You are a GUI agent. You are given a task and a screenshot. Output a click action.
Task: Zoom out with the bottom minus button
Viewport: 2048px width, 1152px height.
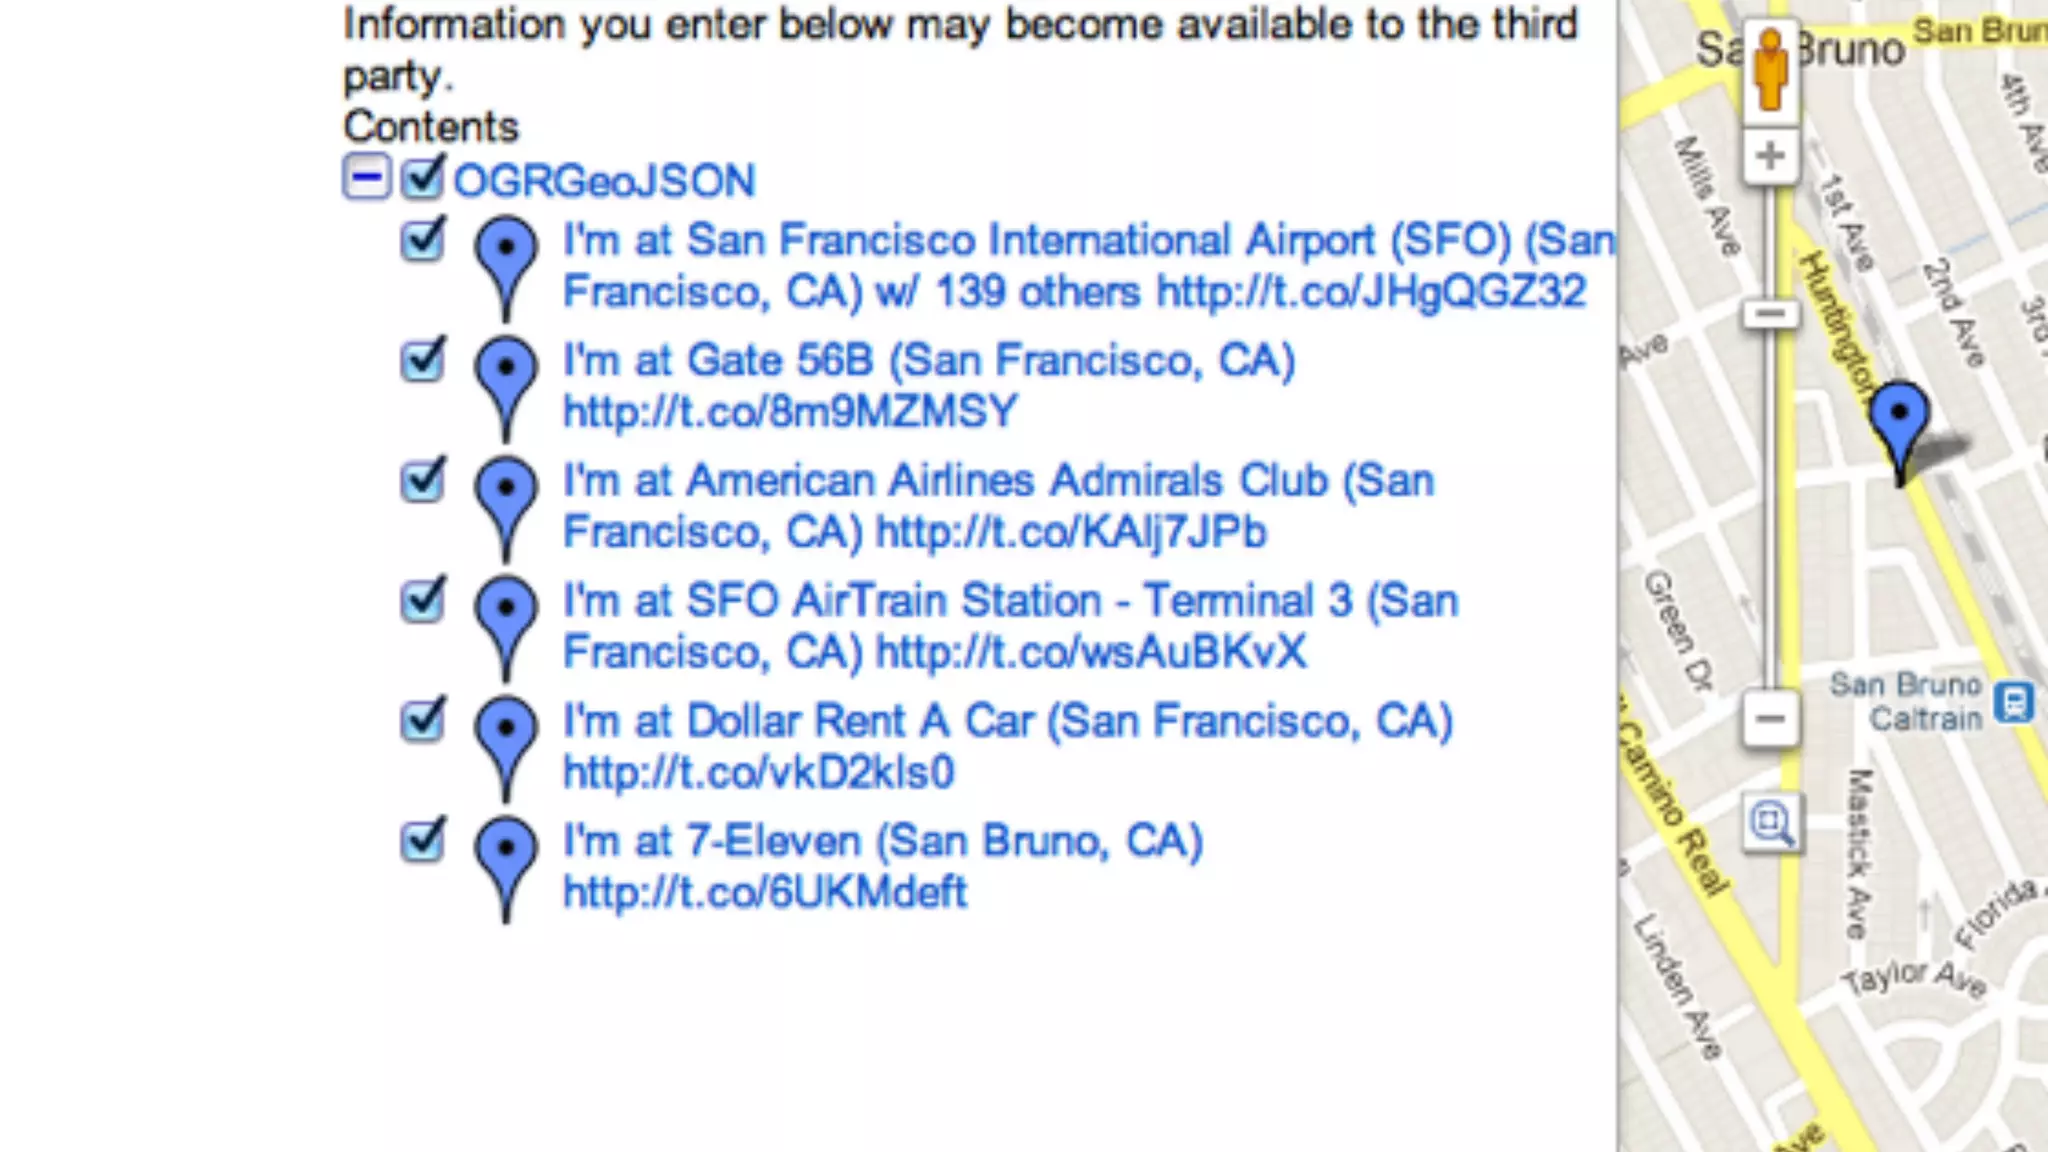click(1770, 719)
